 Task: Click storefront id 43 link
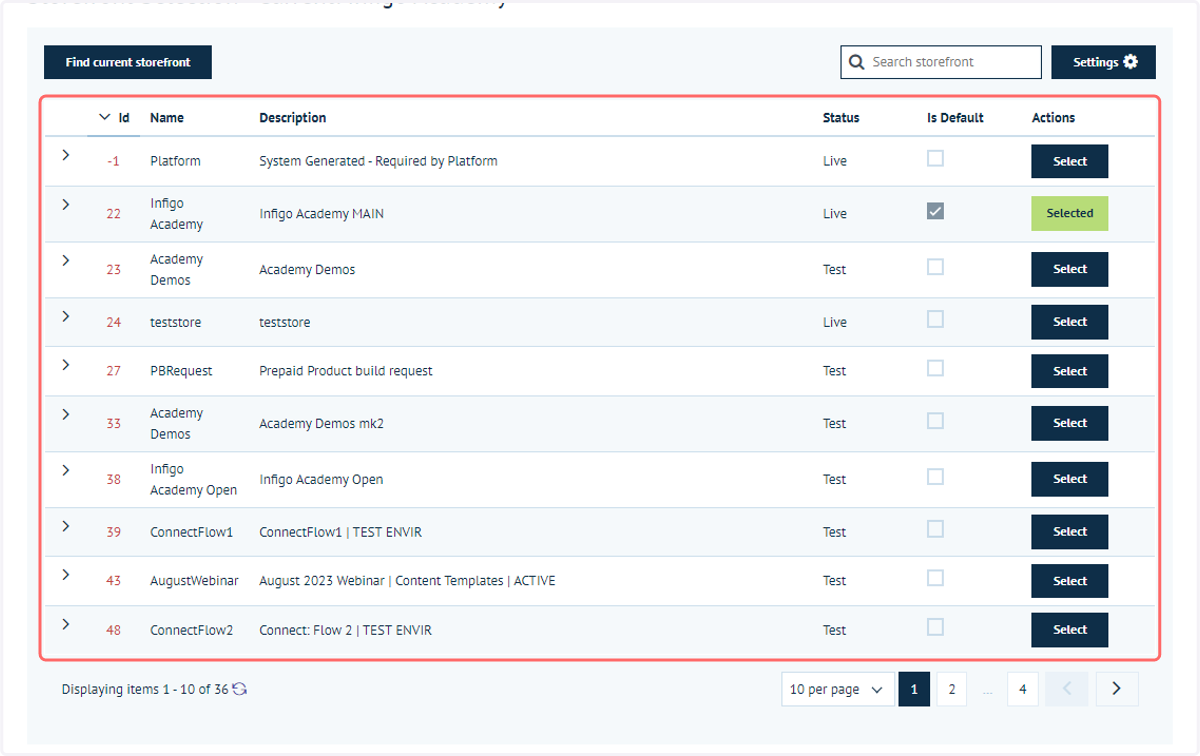(x=113, y=581)
